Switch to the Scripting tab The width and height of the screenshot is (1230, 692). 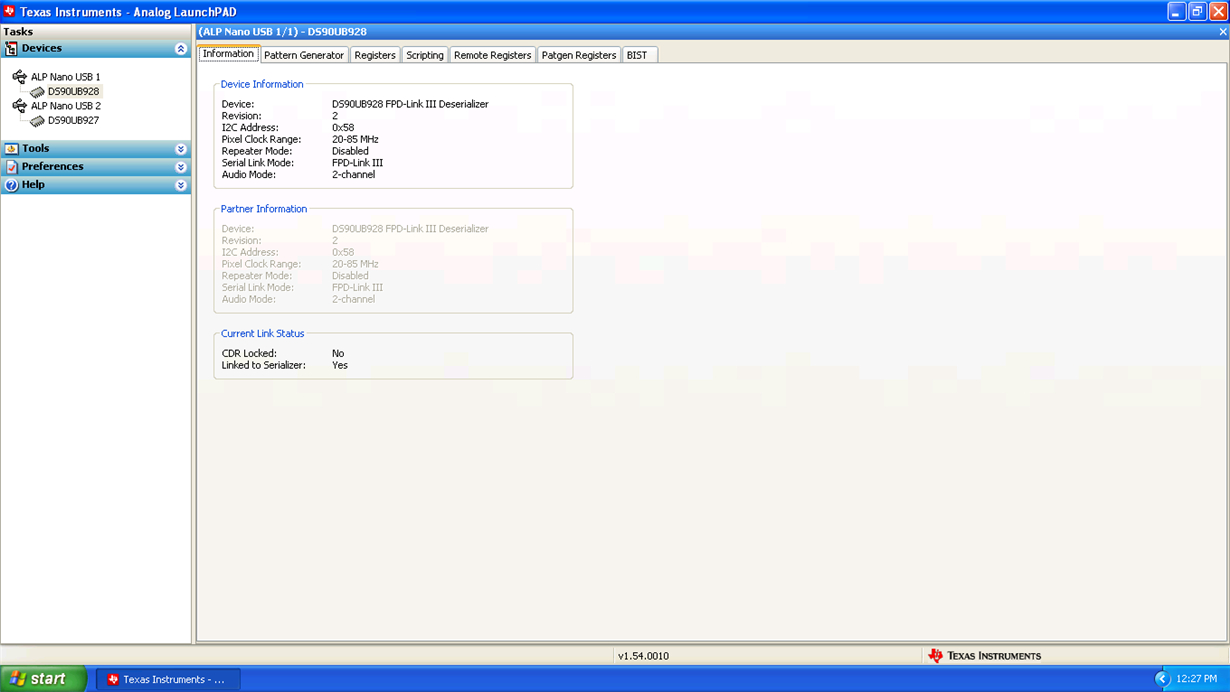pos(425,55)
